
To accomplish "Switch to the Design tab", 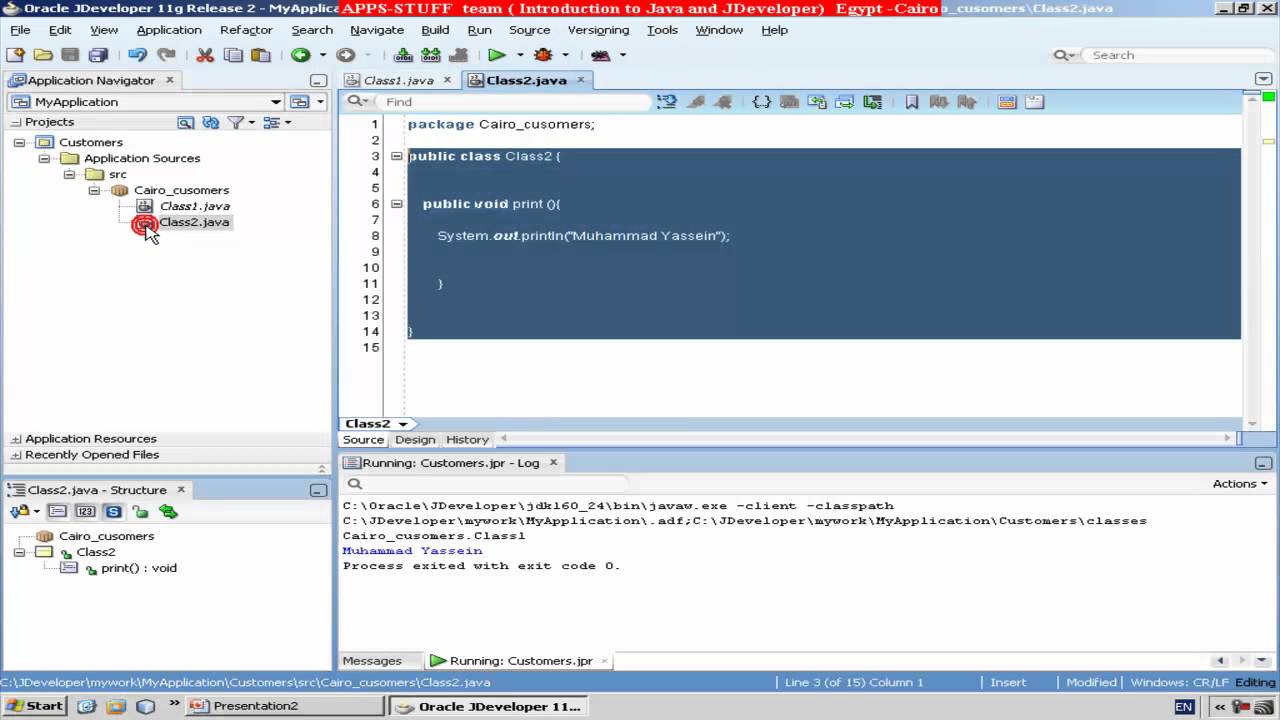I will 415,440.
